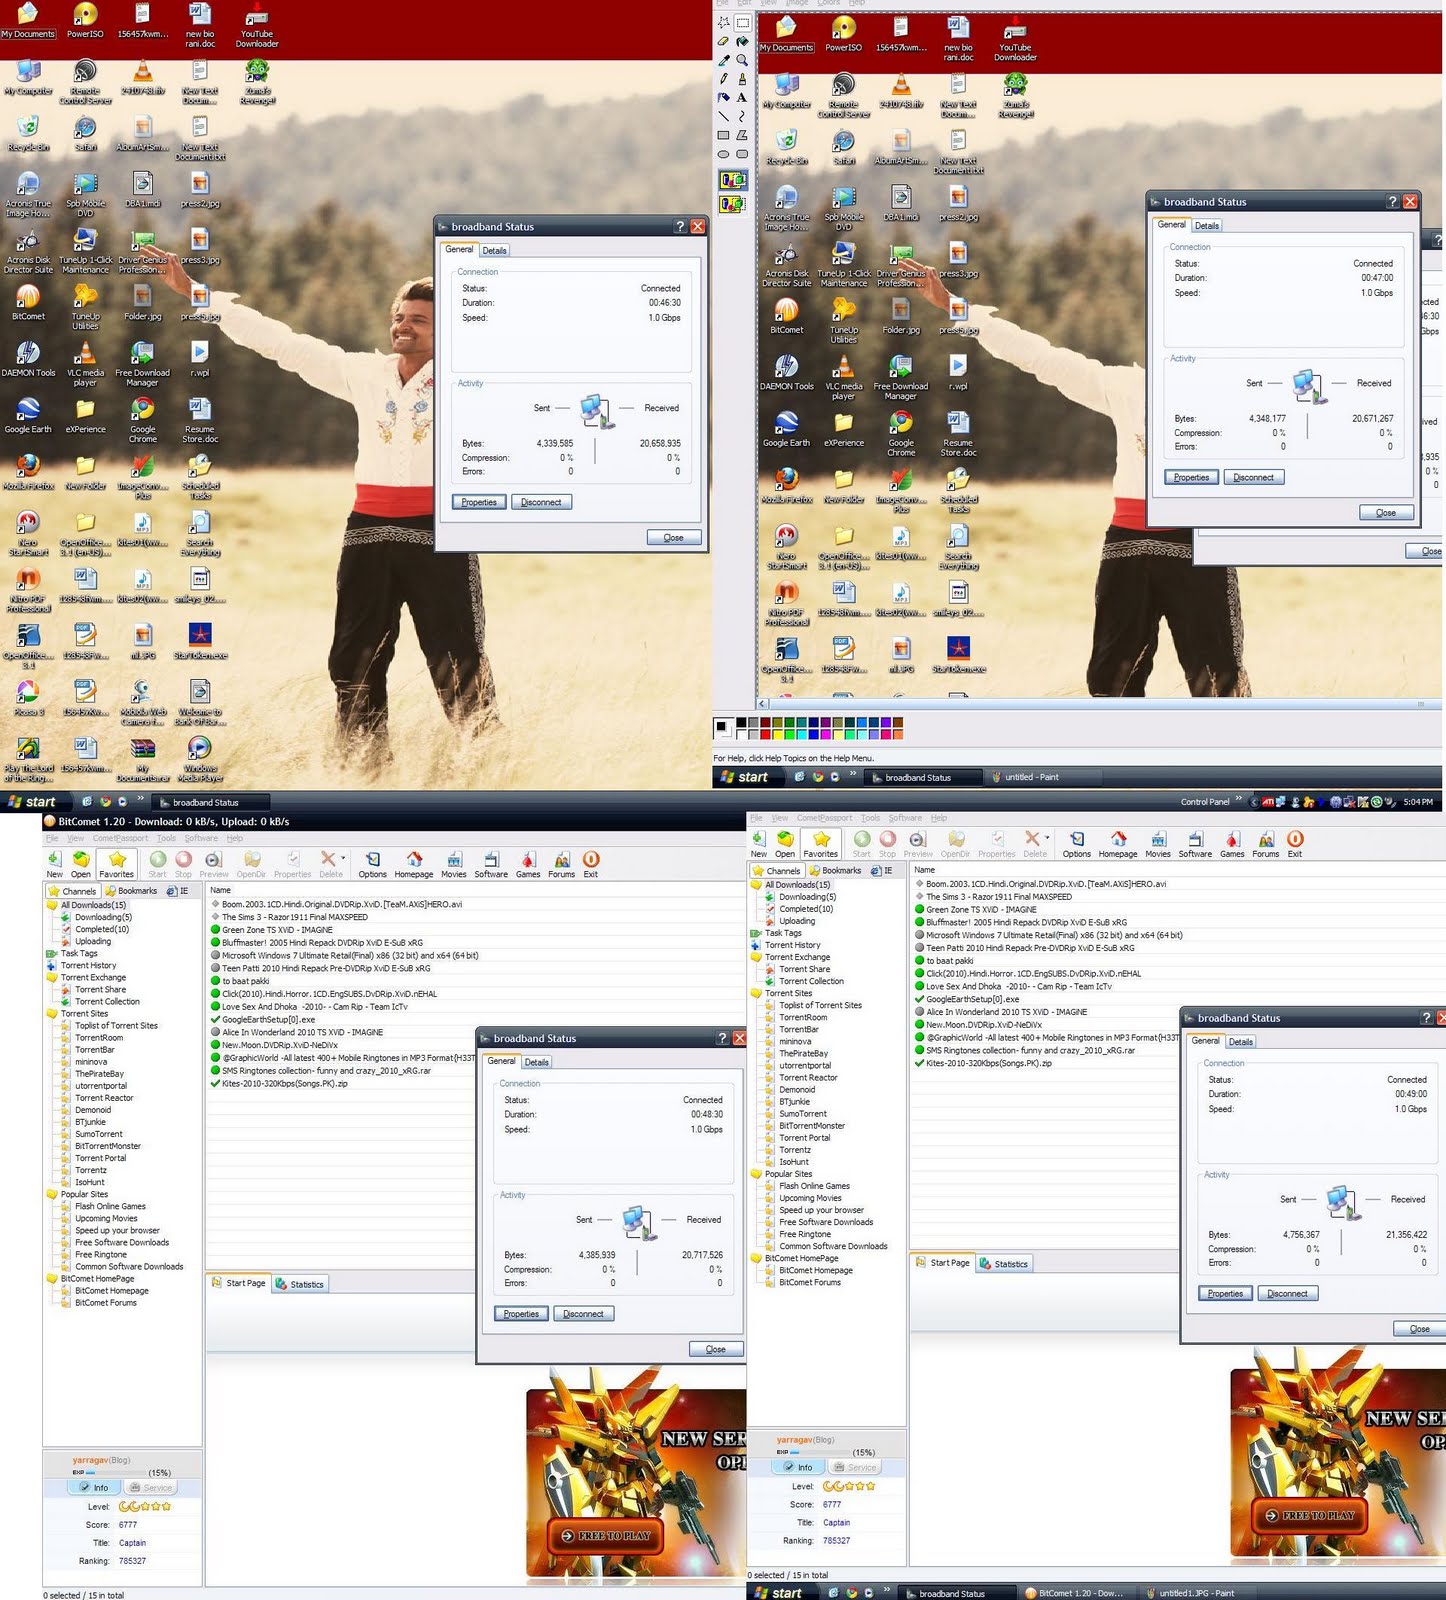
Task: Click Homepage in the BitComet window behind 00:49:00 dialog
Action: (x=1118, y=844)
